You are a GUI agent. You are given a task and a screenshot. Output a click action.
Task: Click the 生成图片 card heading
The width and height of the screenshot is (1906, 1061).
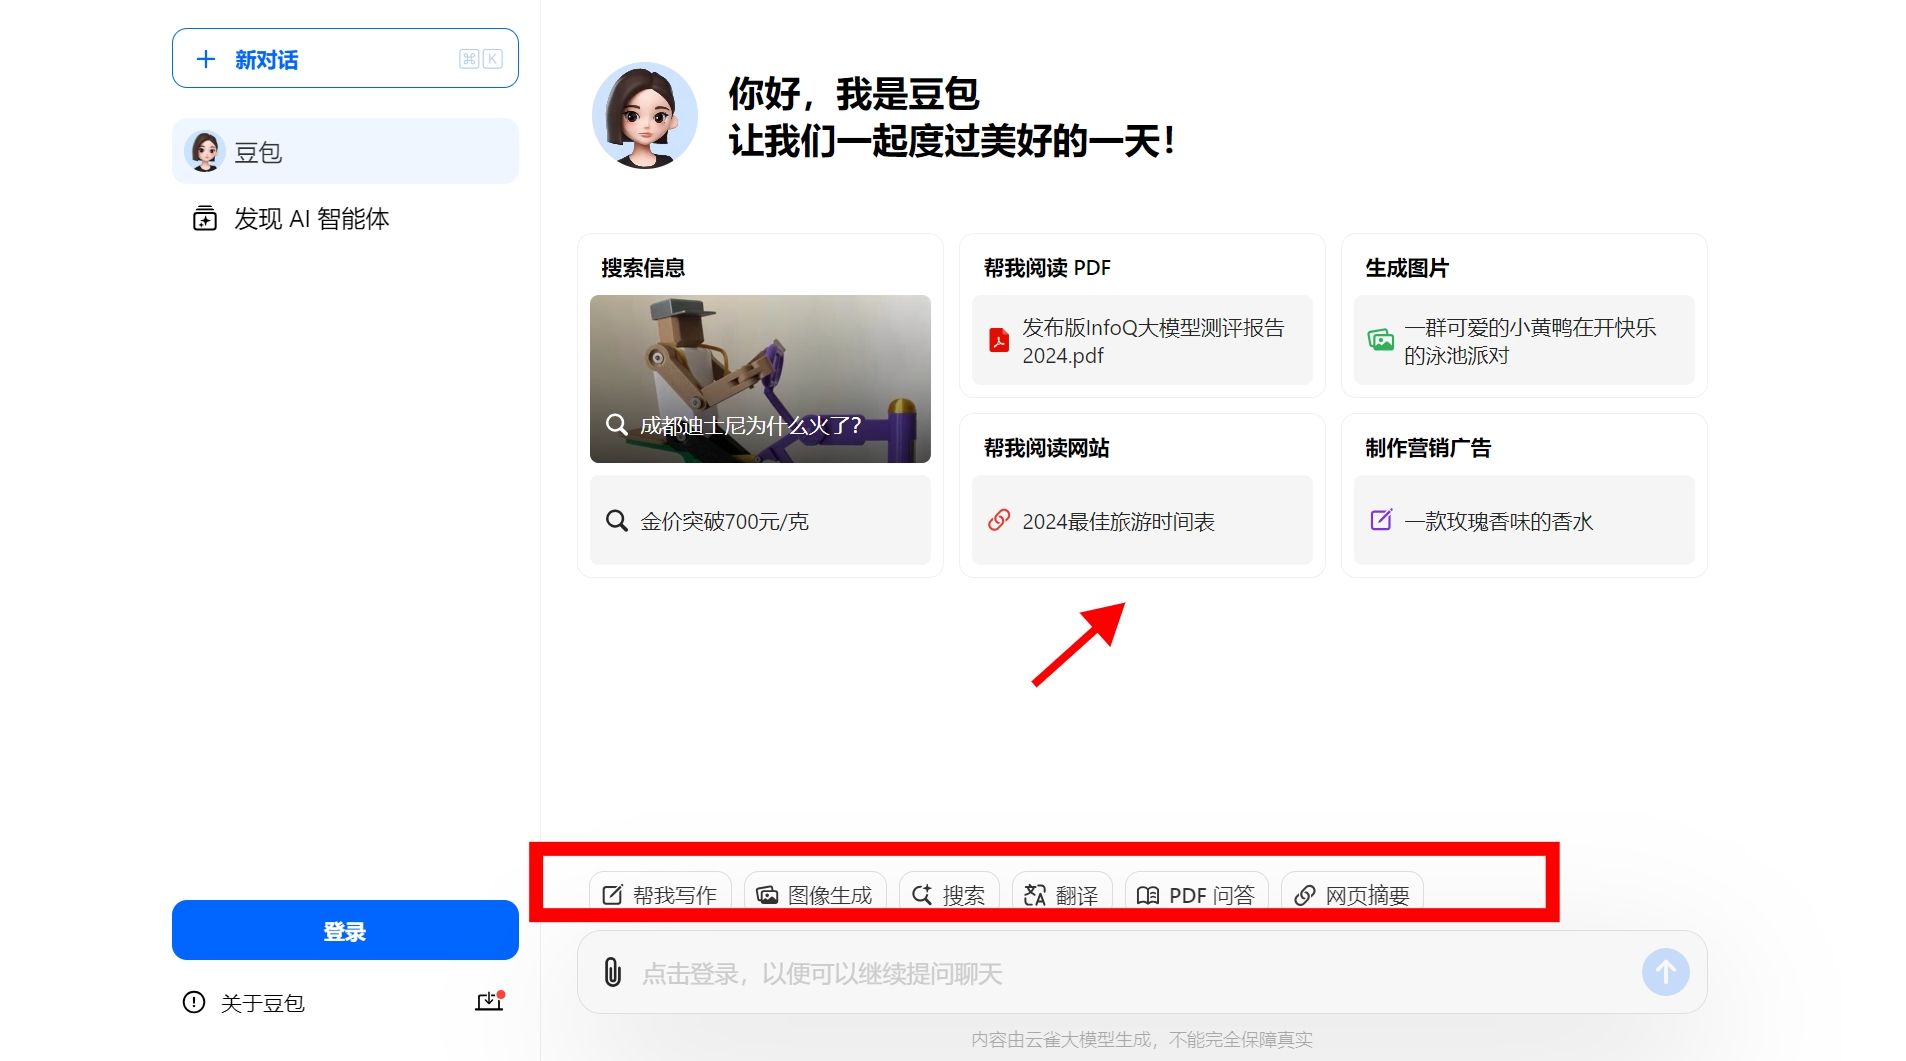(1407, 268)
